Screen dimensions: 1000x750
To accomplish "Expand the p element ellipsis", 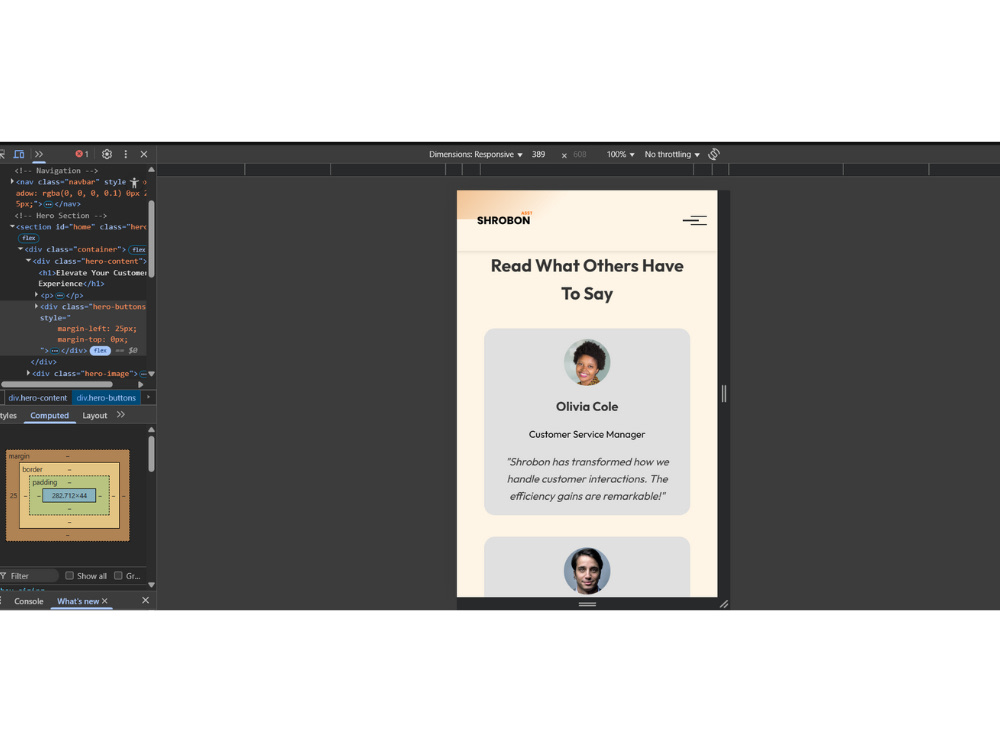I will 60,295.
